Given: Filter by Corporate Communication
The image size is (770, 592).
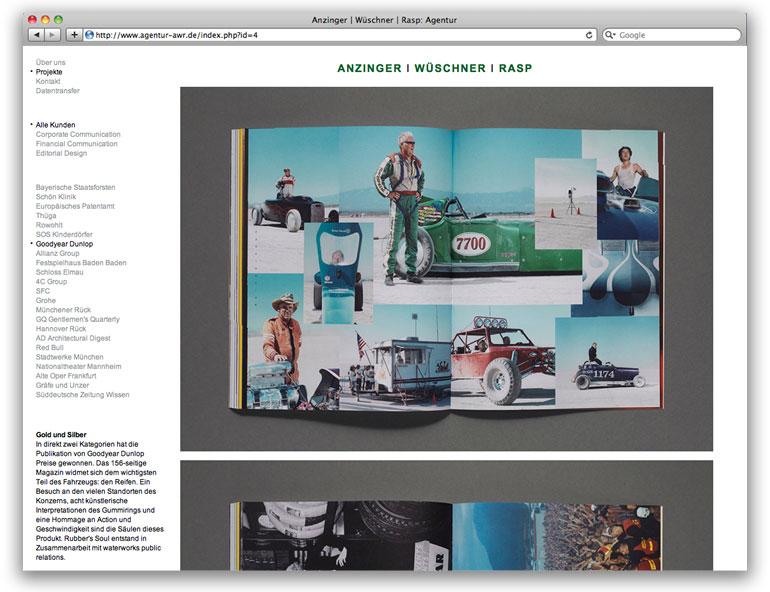Looking at the screenshot, I should point(78,134).
